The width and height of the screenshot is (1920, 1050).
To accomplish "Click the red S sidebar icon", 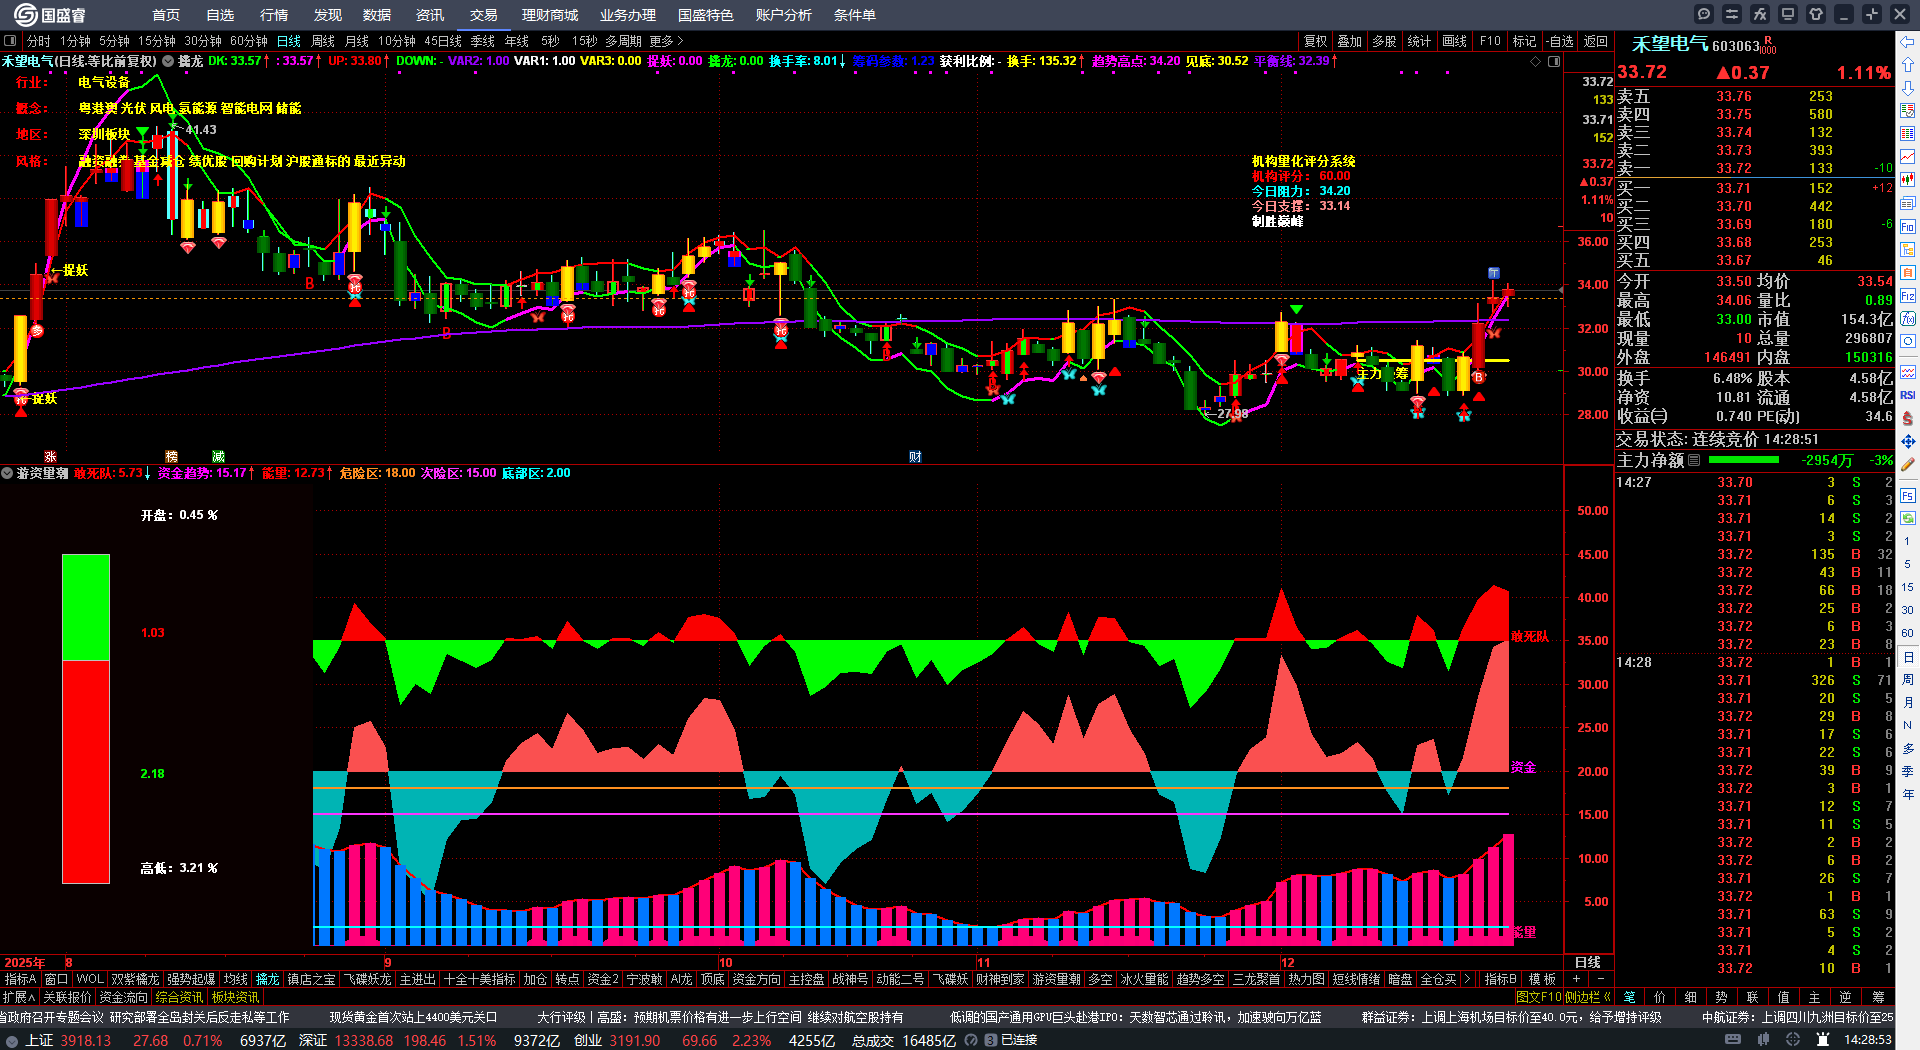I will point(1908,418).
